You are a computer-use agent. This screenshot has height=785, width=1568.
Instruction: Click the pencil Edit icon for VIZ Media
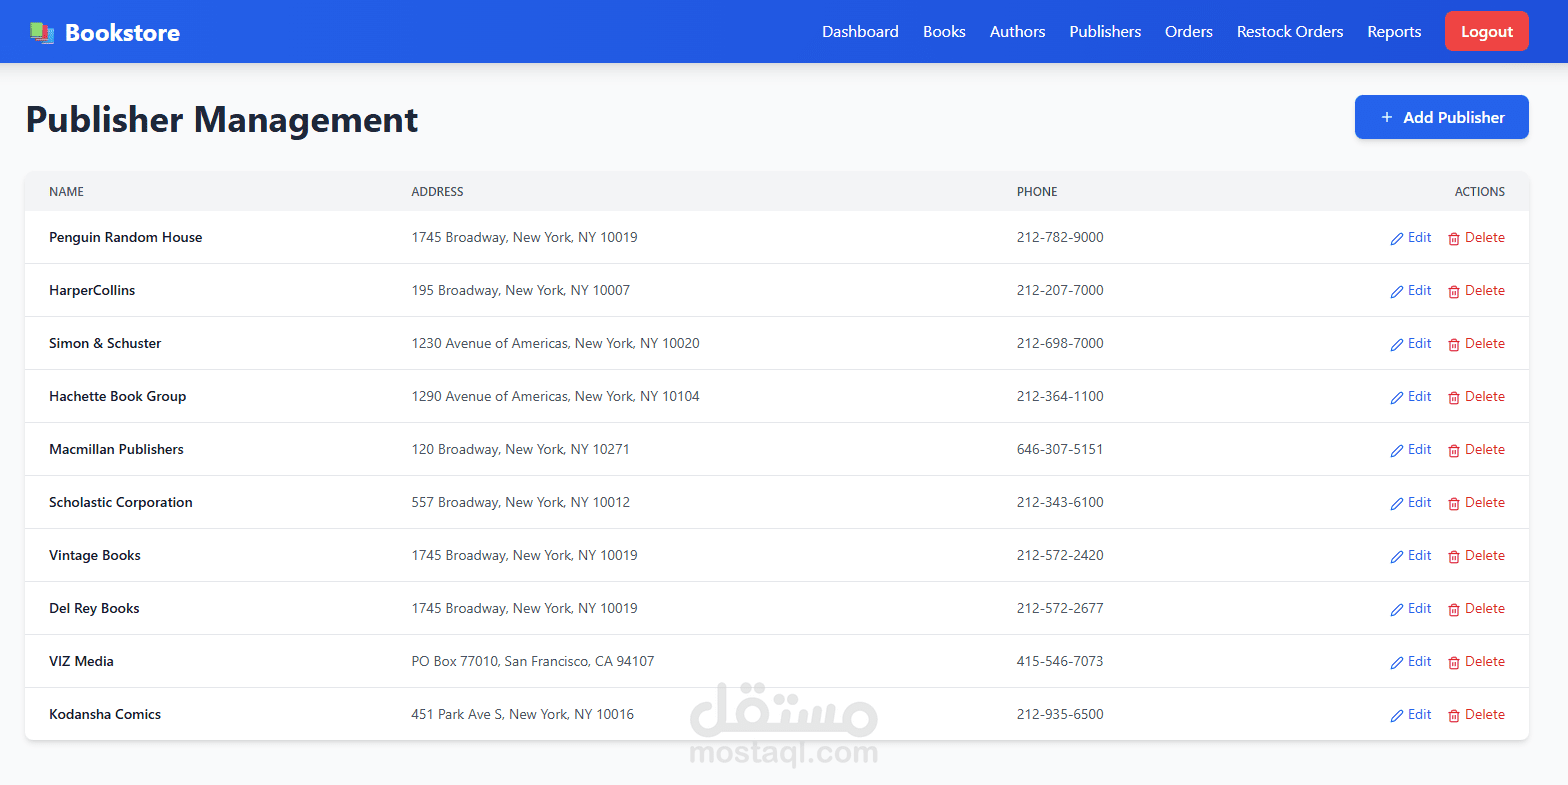1397,663
